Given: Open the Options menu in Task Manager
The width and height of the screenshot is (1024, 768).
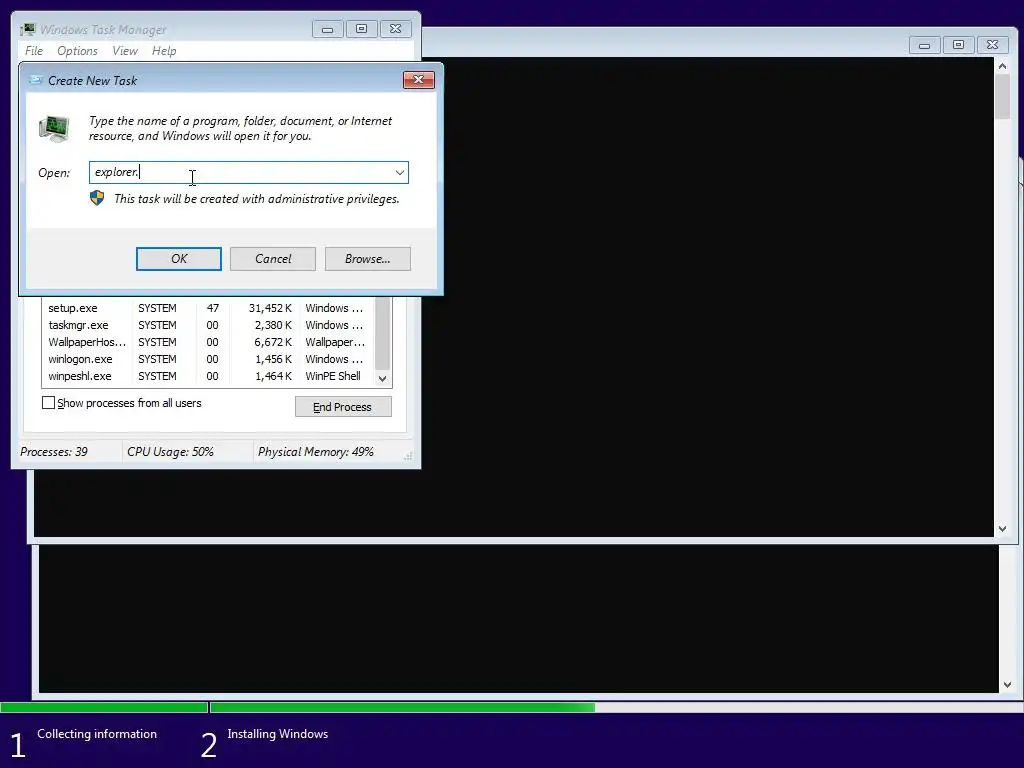Looking at the screenshot, I should click(77, 51).
